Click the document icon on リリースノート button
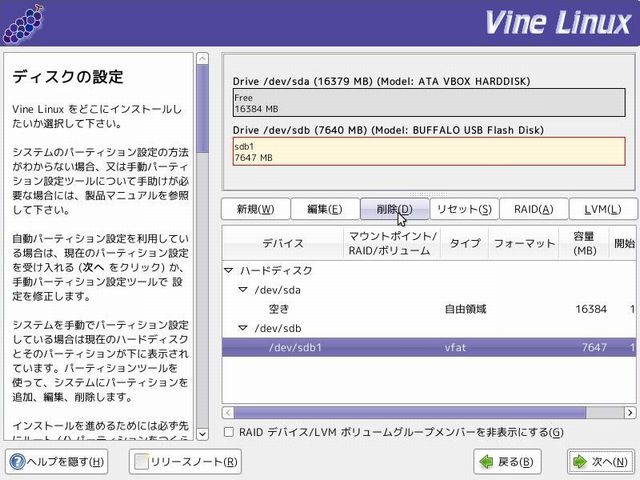The image size is (640, 480). pyautogui.click(x=141, y=461)
